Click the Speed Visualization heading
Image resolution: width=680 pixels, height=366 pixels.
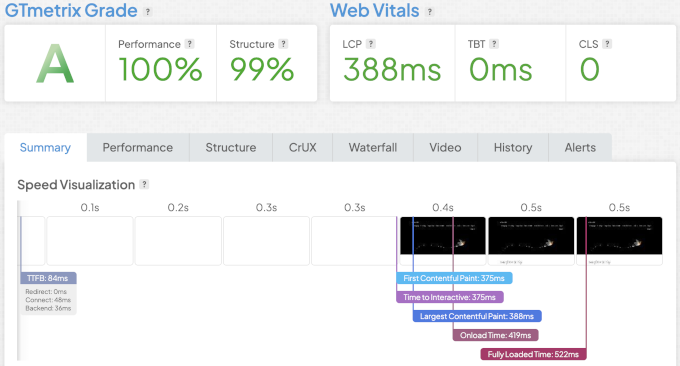click(x=76, y=185)
